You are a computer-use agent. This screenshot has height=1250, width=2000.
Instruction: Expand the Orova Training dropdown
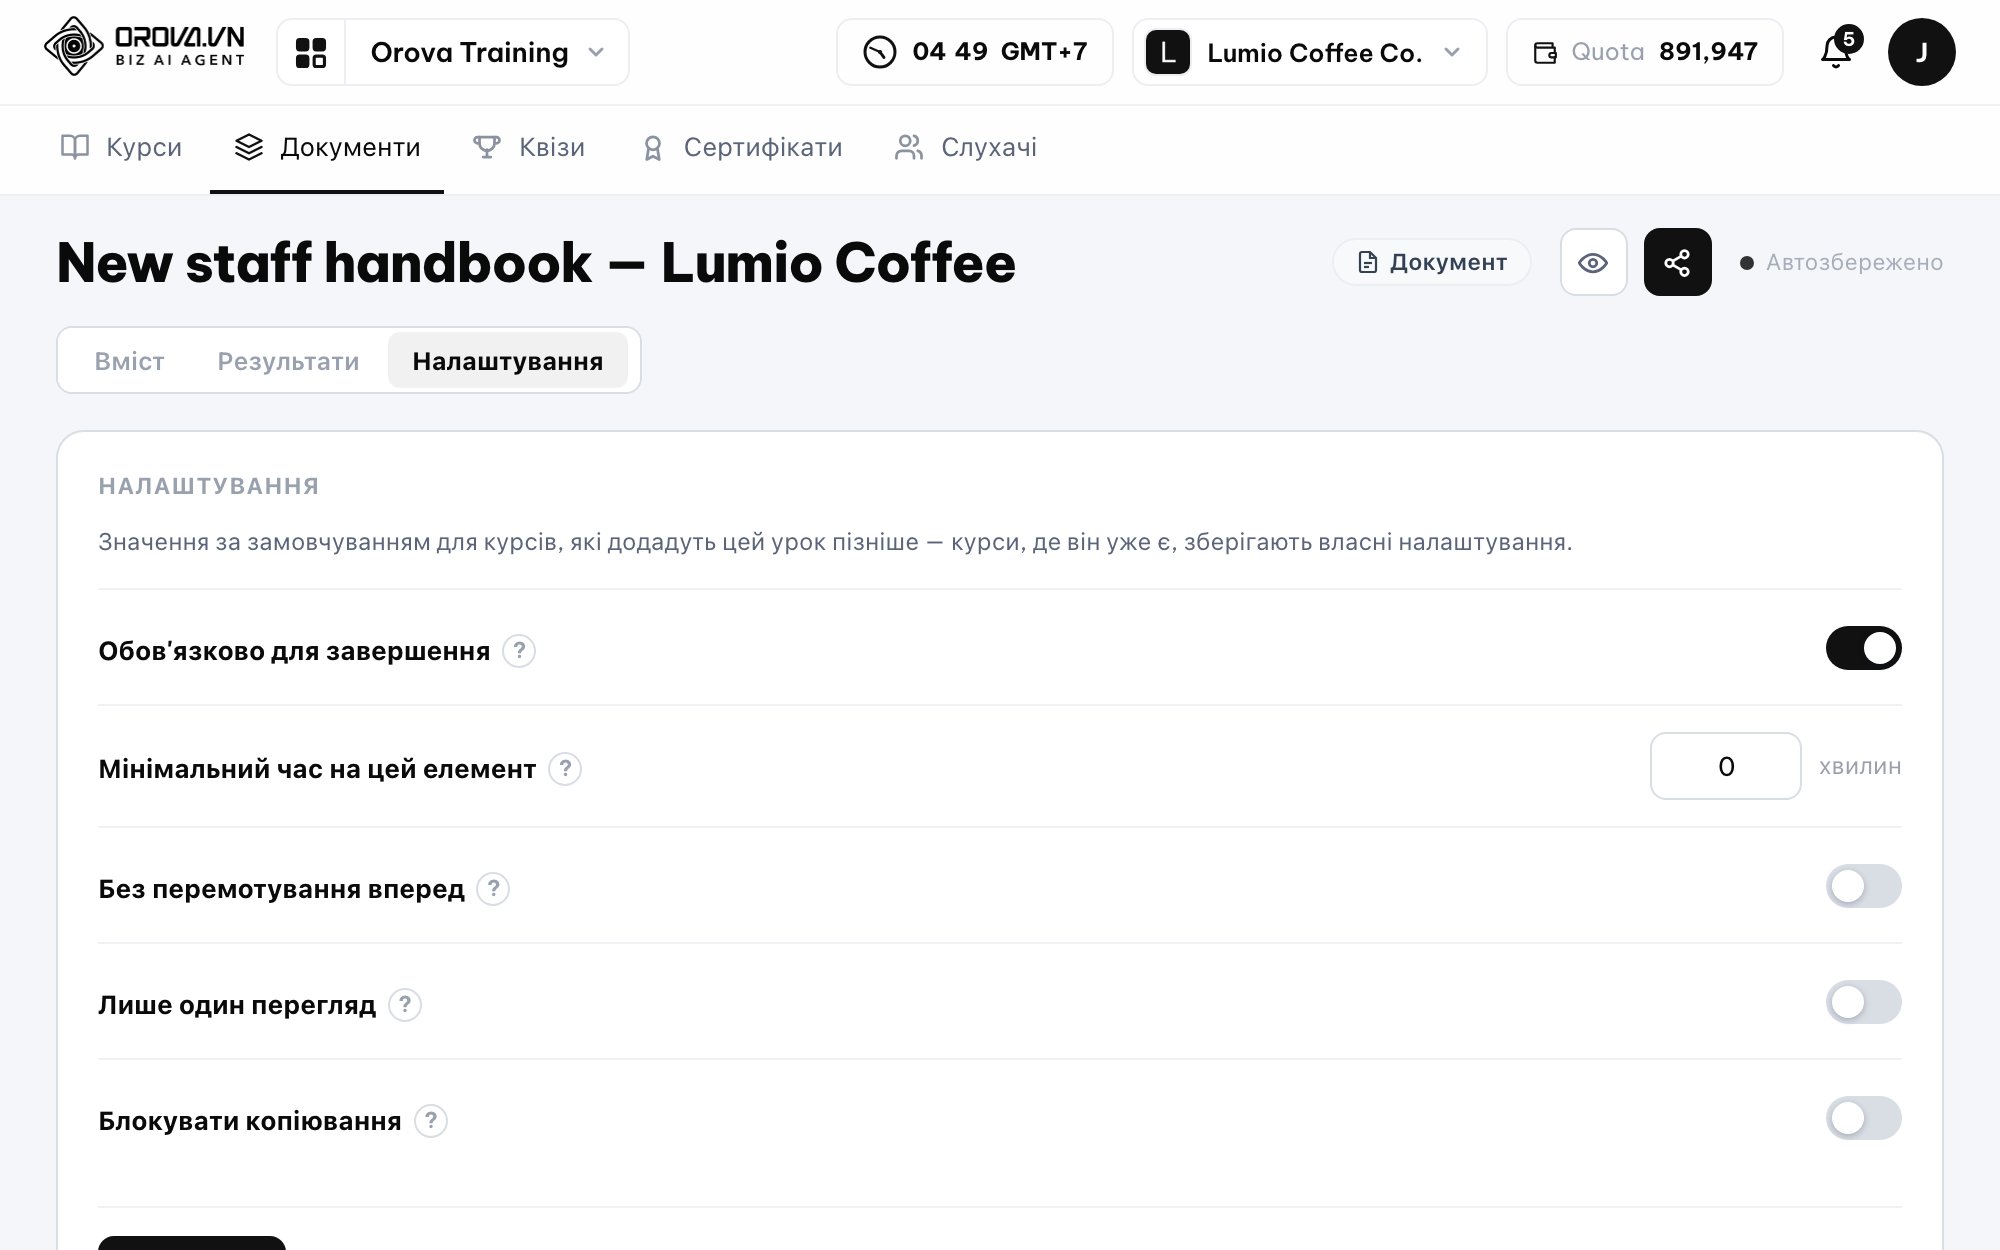coord(487,52)
